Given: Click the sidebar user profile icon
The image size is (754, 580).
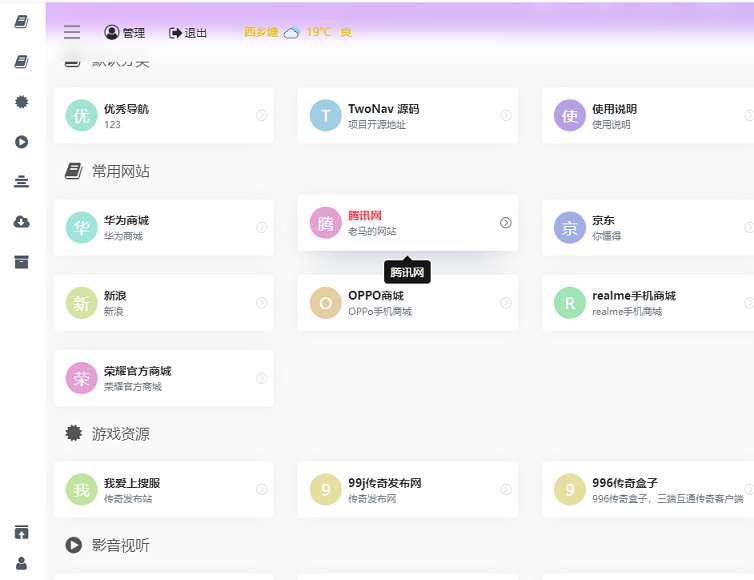Looking at the screenshot, I should [x=22, y=563].
